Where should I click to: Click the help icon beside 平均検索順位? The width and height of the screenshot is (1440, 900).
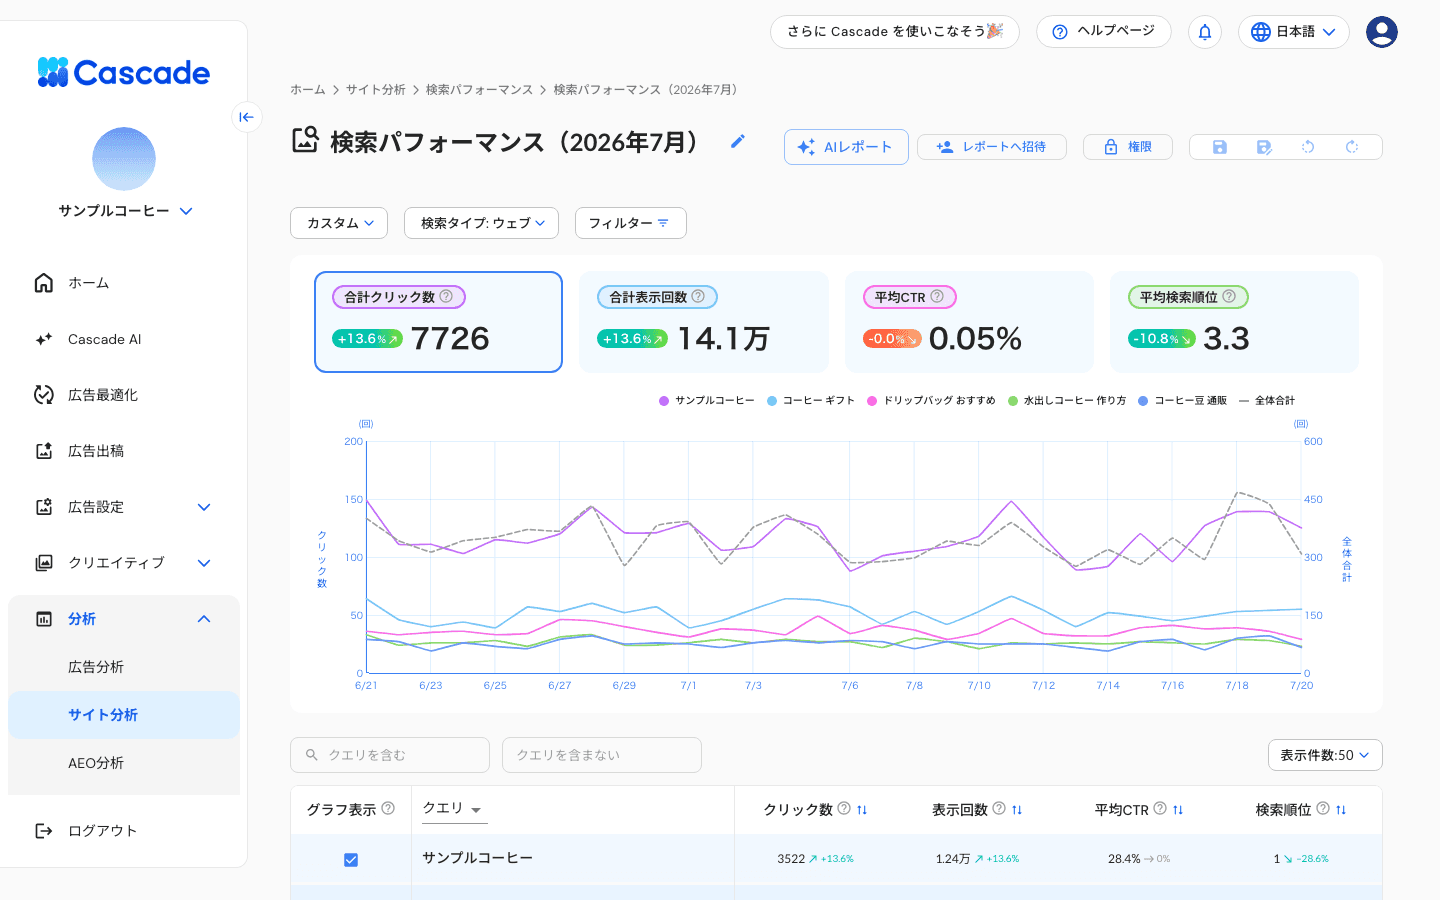1229,296
